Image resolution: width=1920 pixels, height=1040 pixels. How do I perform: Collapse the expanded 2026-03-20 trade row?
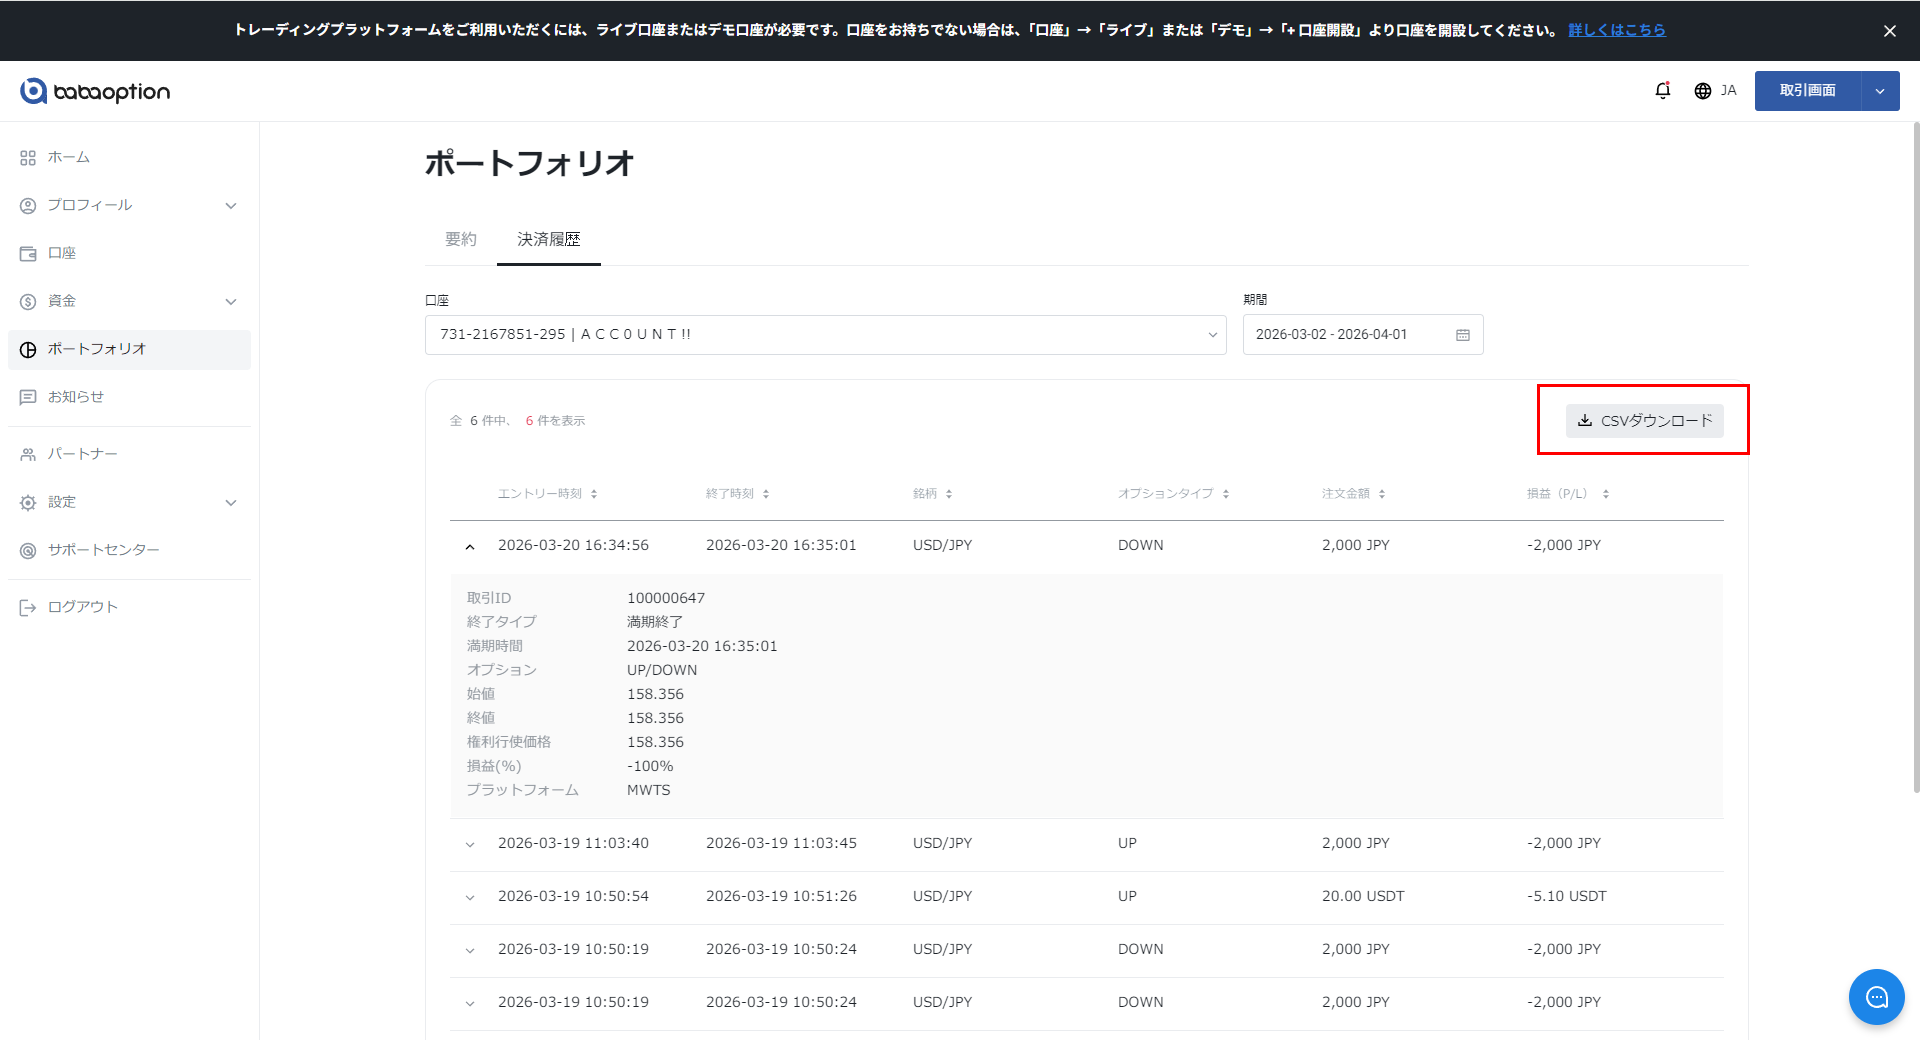470,545
